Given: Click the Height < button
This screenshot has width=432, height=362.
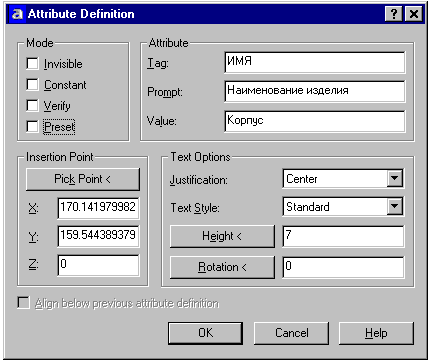Looking at the screenshot, I should click(x=222, y=236).
